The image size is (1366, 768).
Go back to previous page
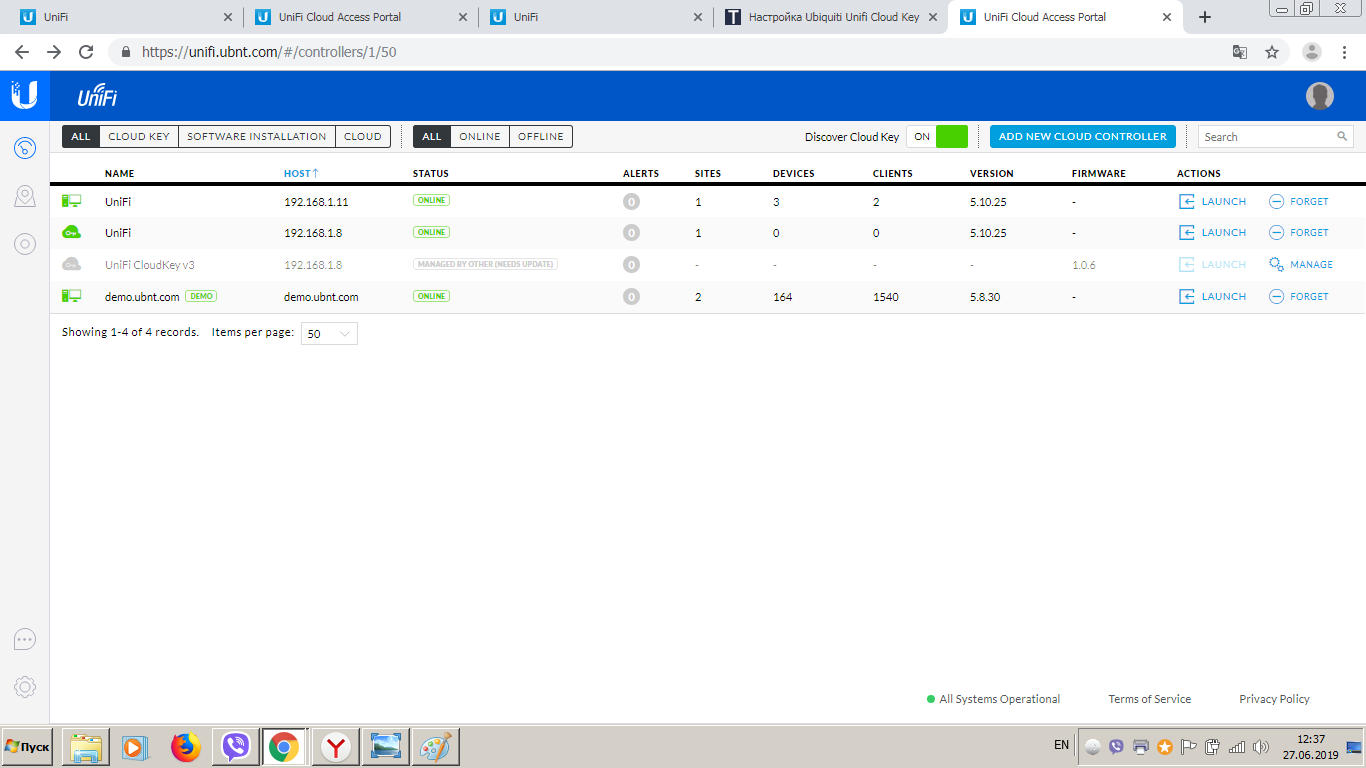(22, 52)
